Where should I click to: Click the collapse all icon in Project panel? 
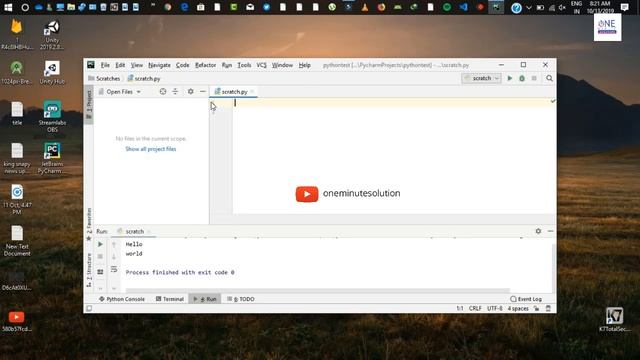[175, 91]
